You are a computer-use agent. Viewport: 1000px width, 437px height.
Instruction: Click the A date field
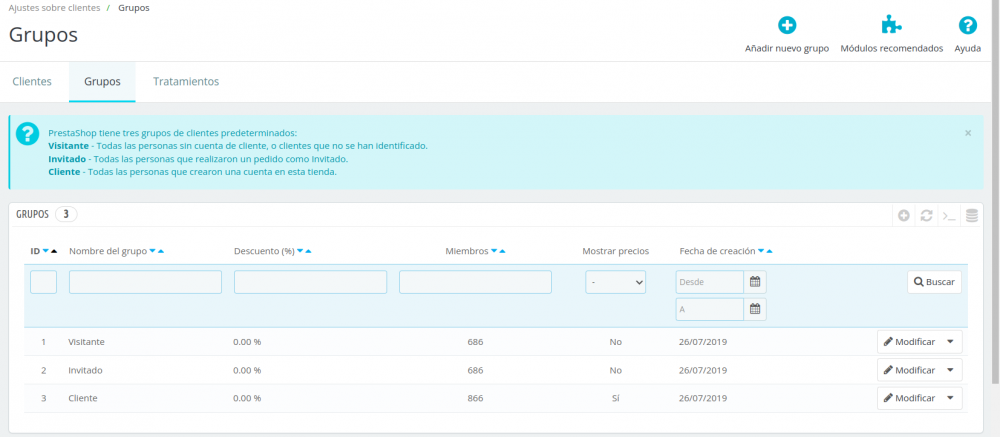pos(710,309)
